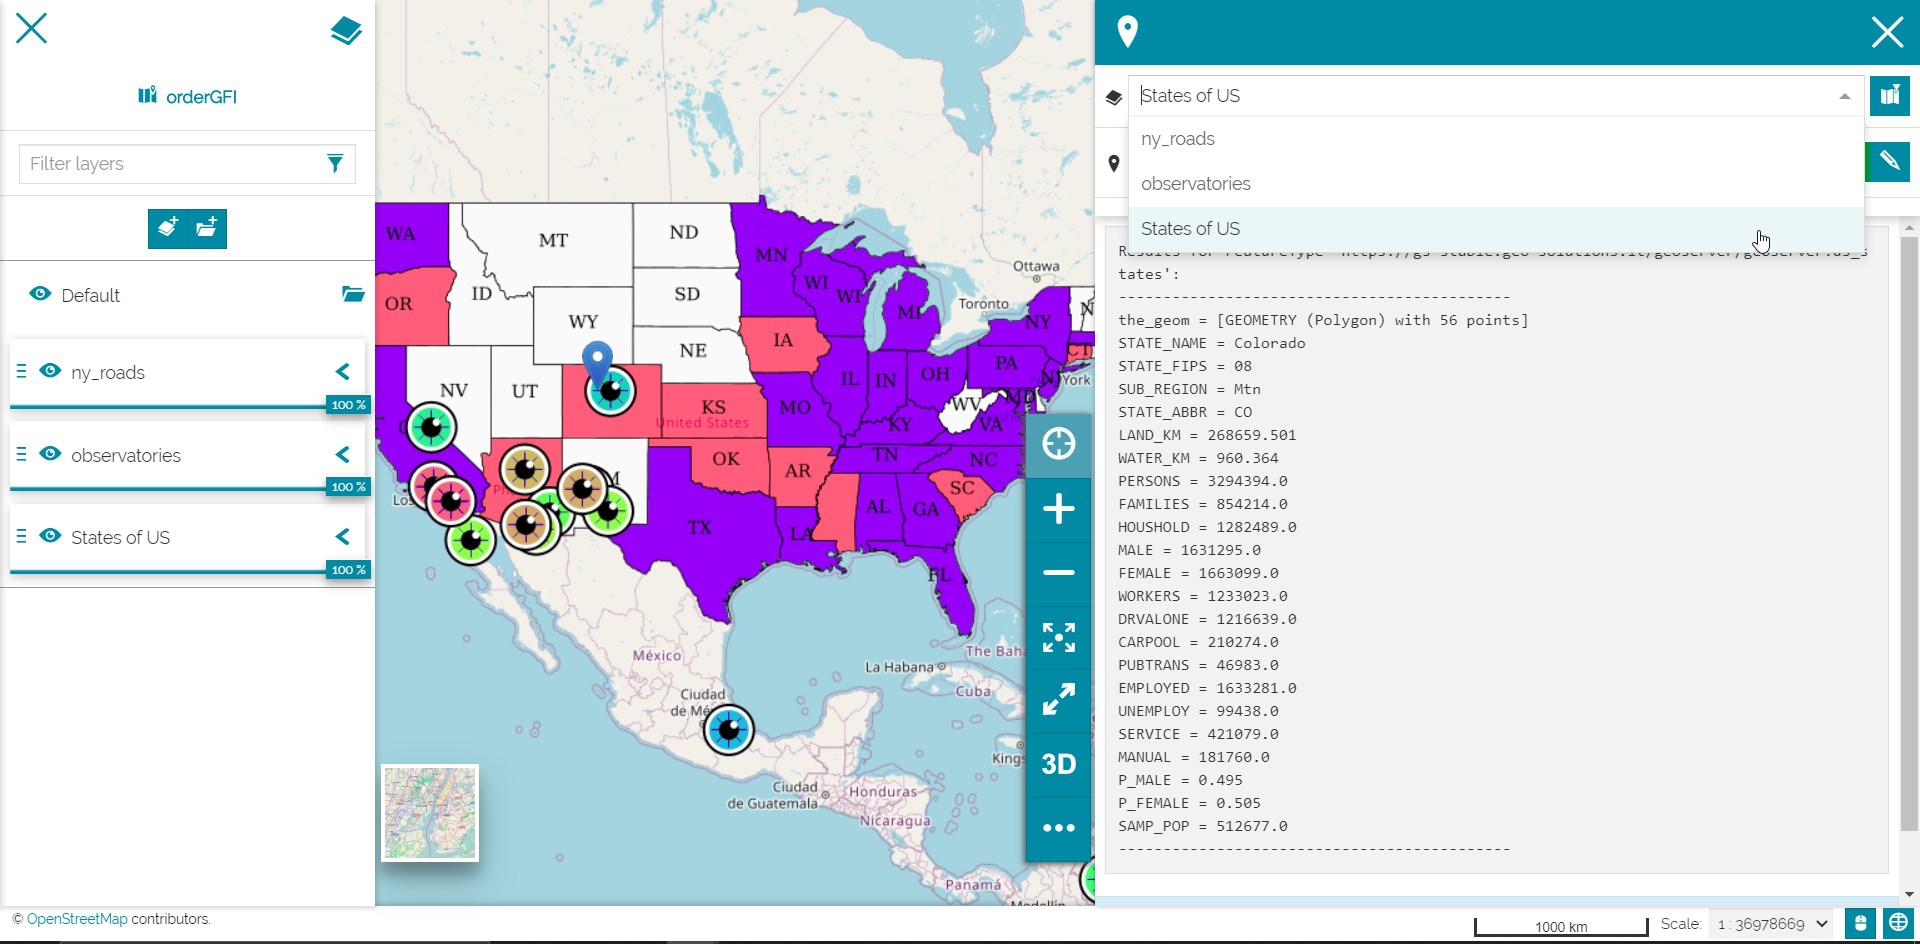Collapse the Default layer group folder
The image size is (1920, 944).
pyautogui.click(x=352, y=294)
